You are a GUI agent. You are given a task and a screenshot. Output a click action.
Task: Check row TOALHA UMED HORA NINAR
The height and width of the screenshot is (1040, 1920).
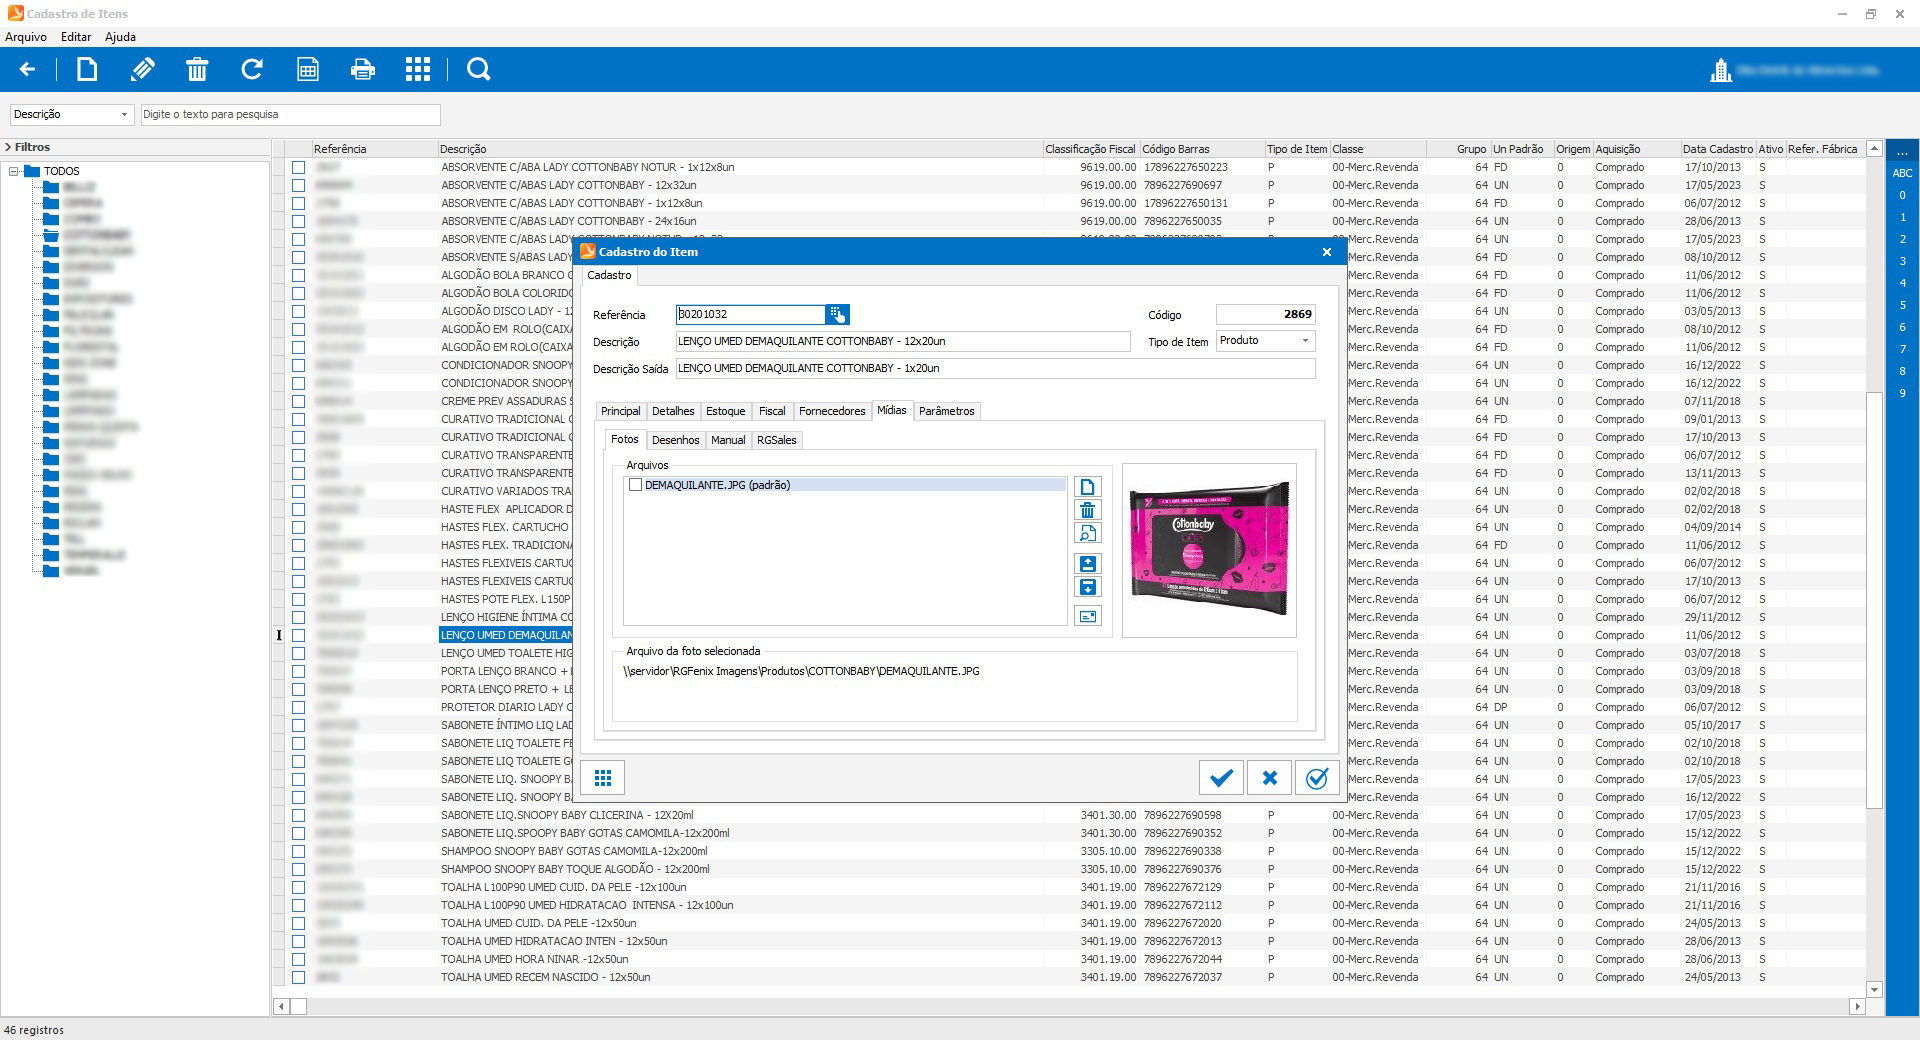[298, 959]
